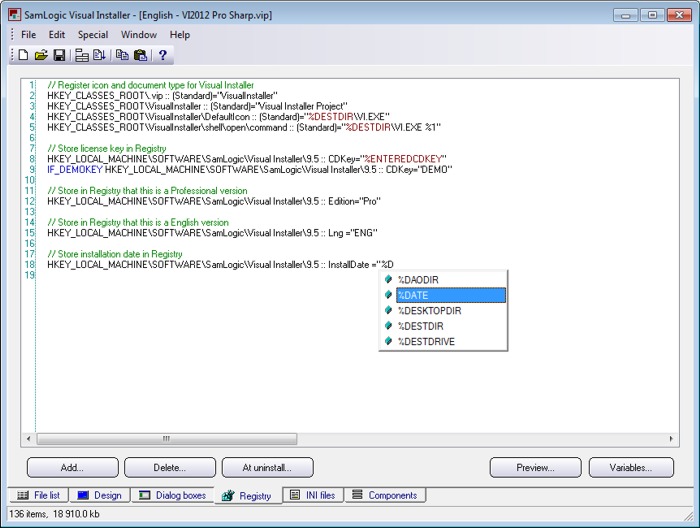This screenshot has height=528, width=700.
Task: Open the Edit menu
Action: (57, 35)
